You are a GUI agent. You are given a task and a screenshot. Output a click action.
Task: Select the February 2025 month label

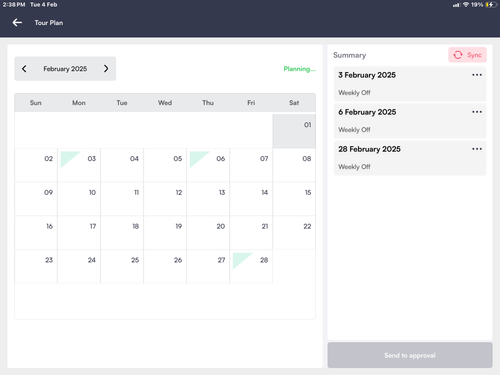tap(65, 69)
